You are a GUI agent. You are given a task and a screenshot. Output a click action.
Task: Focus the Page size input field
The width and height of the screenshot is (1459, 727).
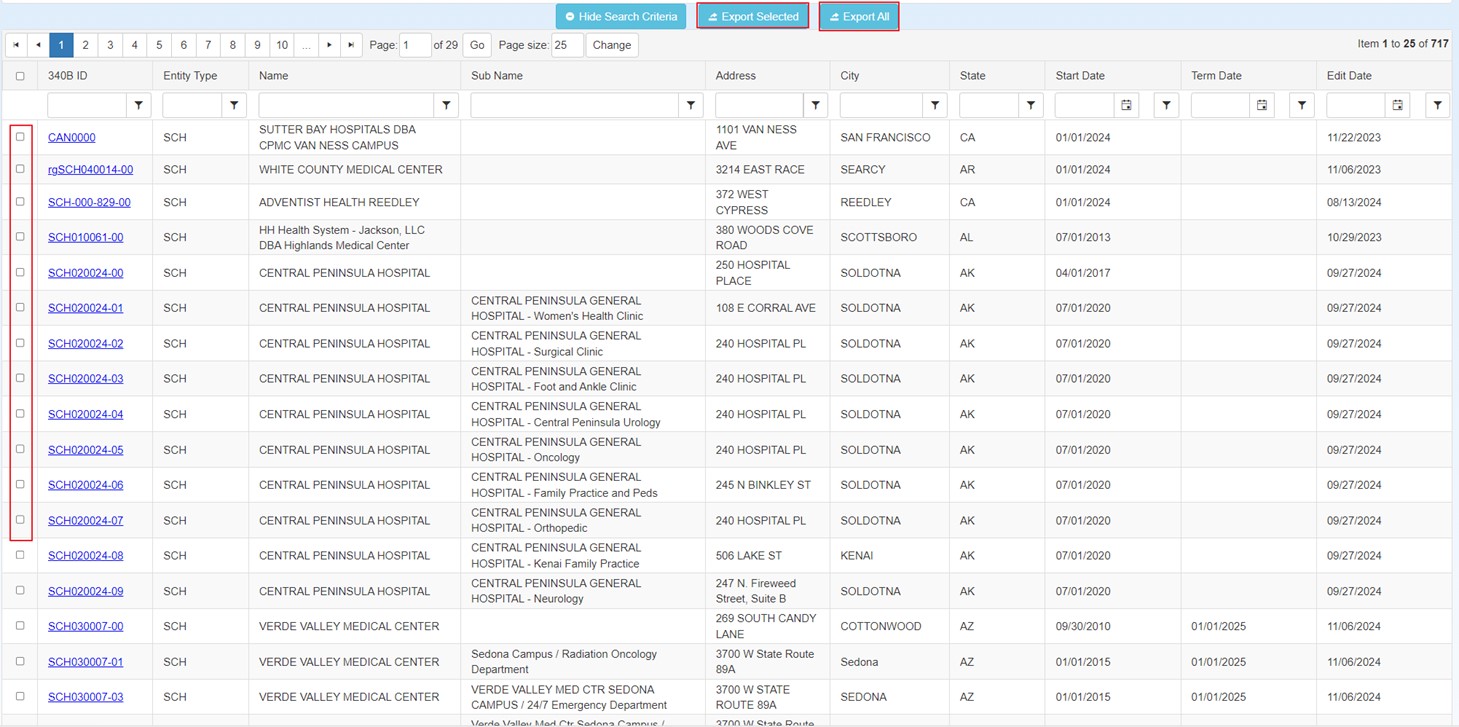point(567,45)
